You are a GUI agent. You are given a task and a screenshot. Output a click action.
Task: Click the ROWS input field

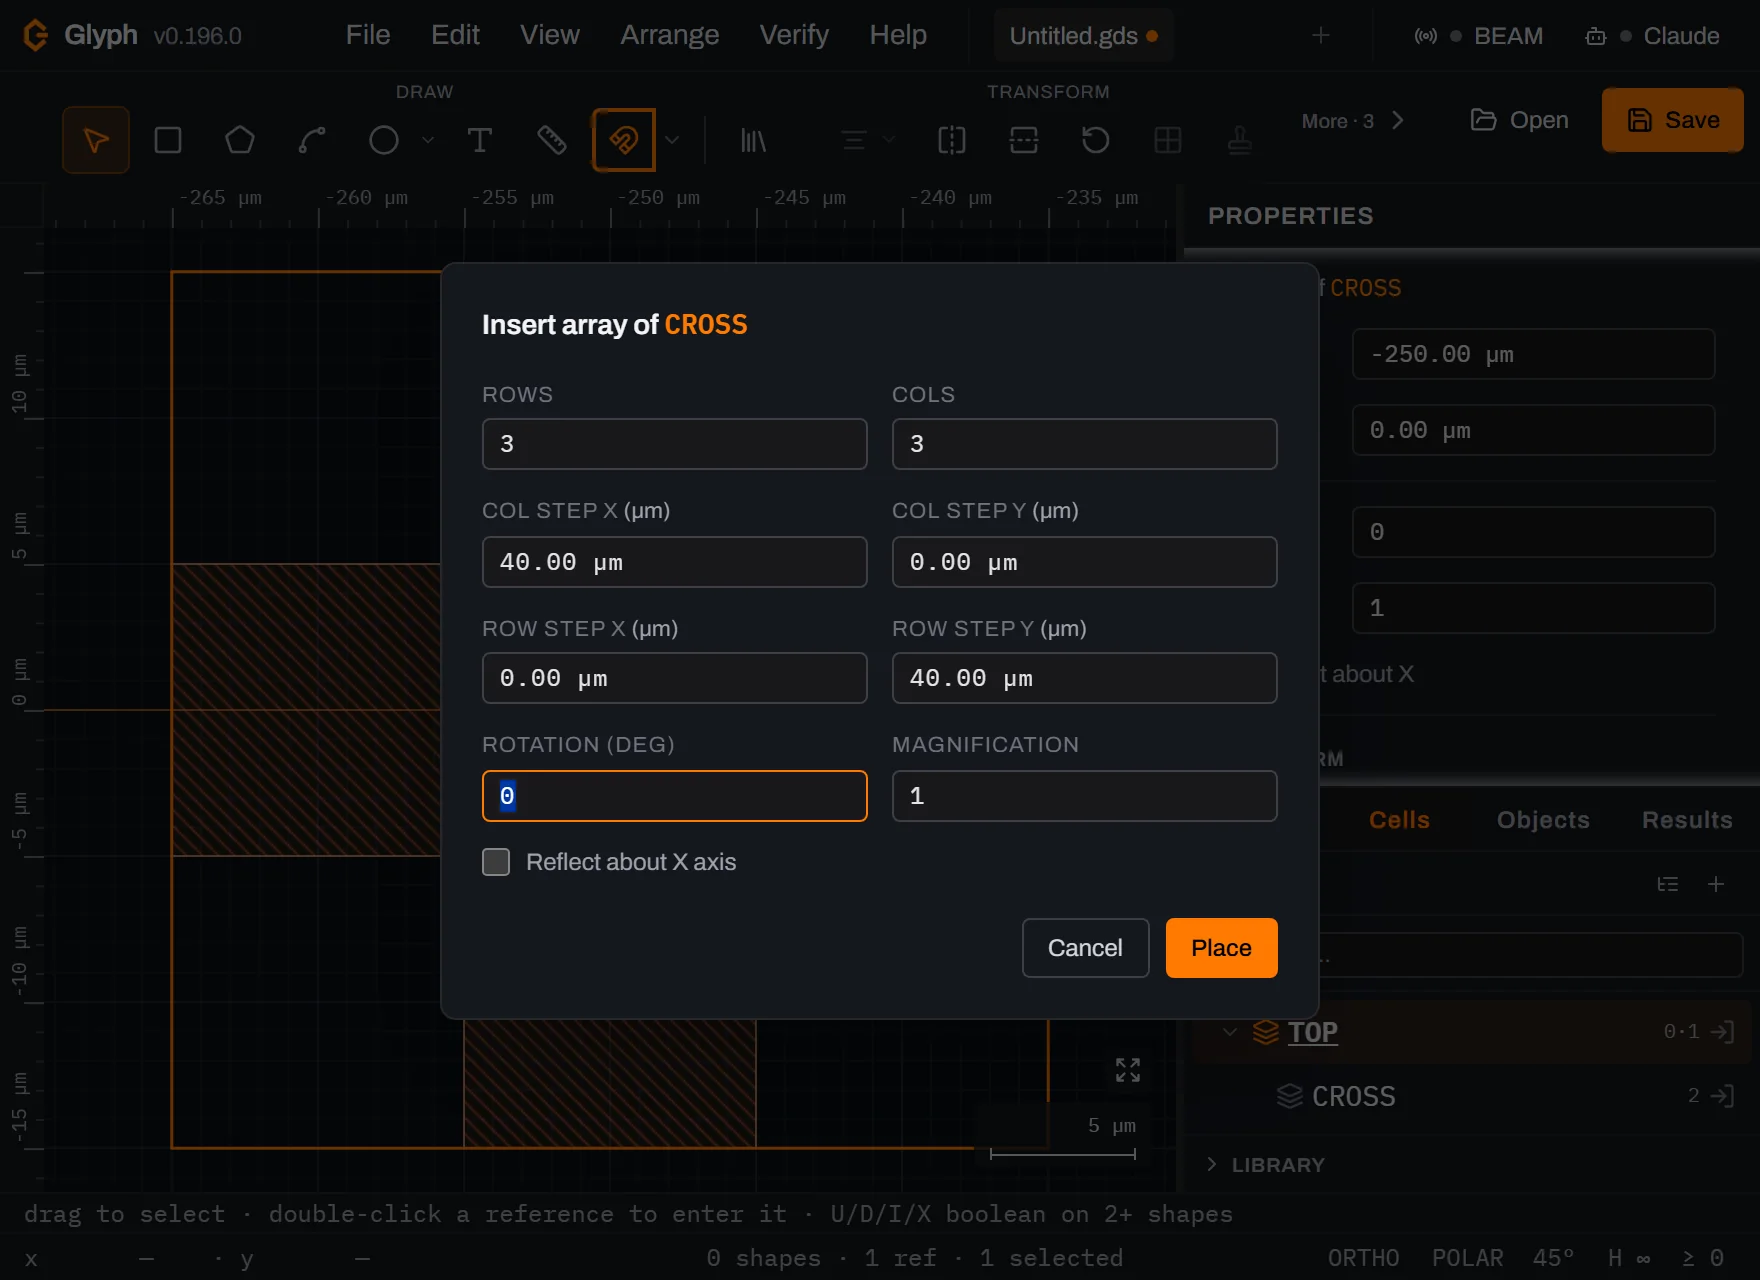click(675, 444)
